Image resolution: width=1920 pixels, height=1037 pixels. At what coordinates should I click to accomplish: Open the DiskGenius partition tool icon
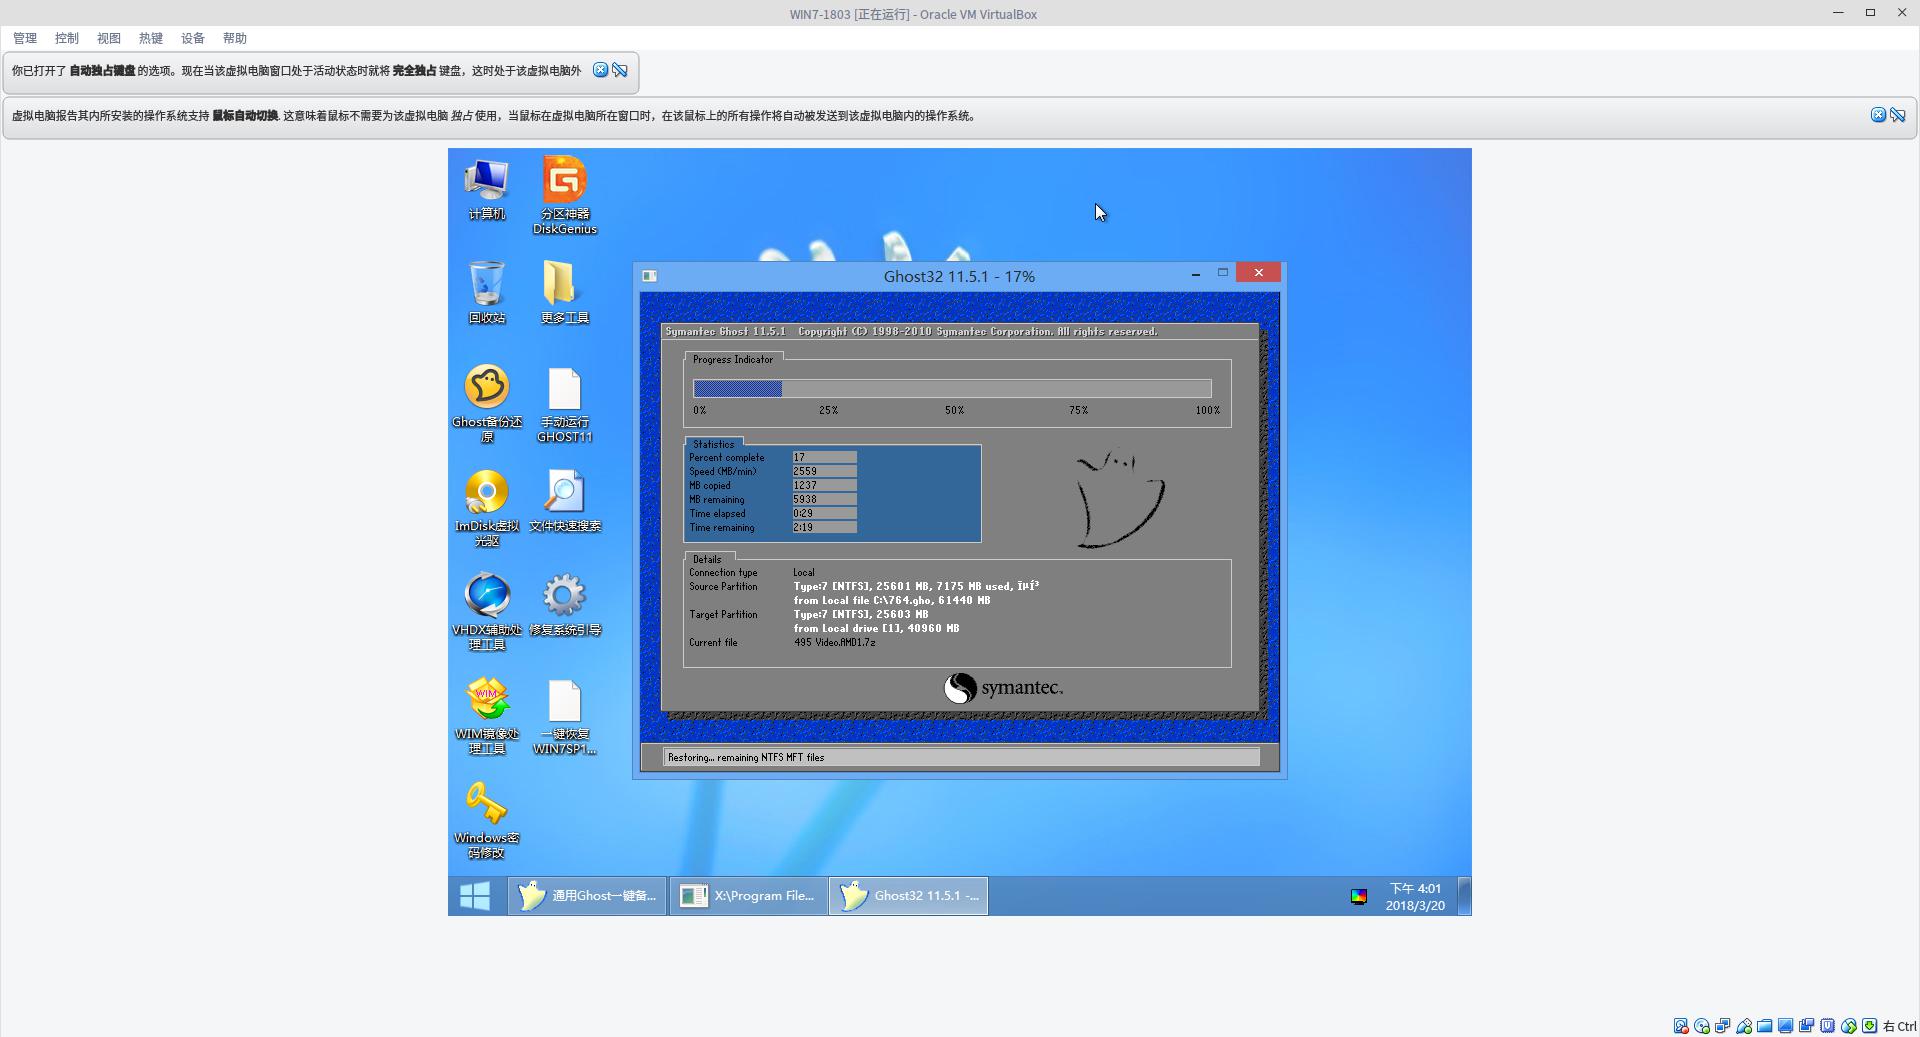564,182
